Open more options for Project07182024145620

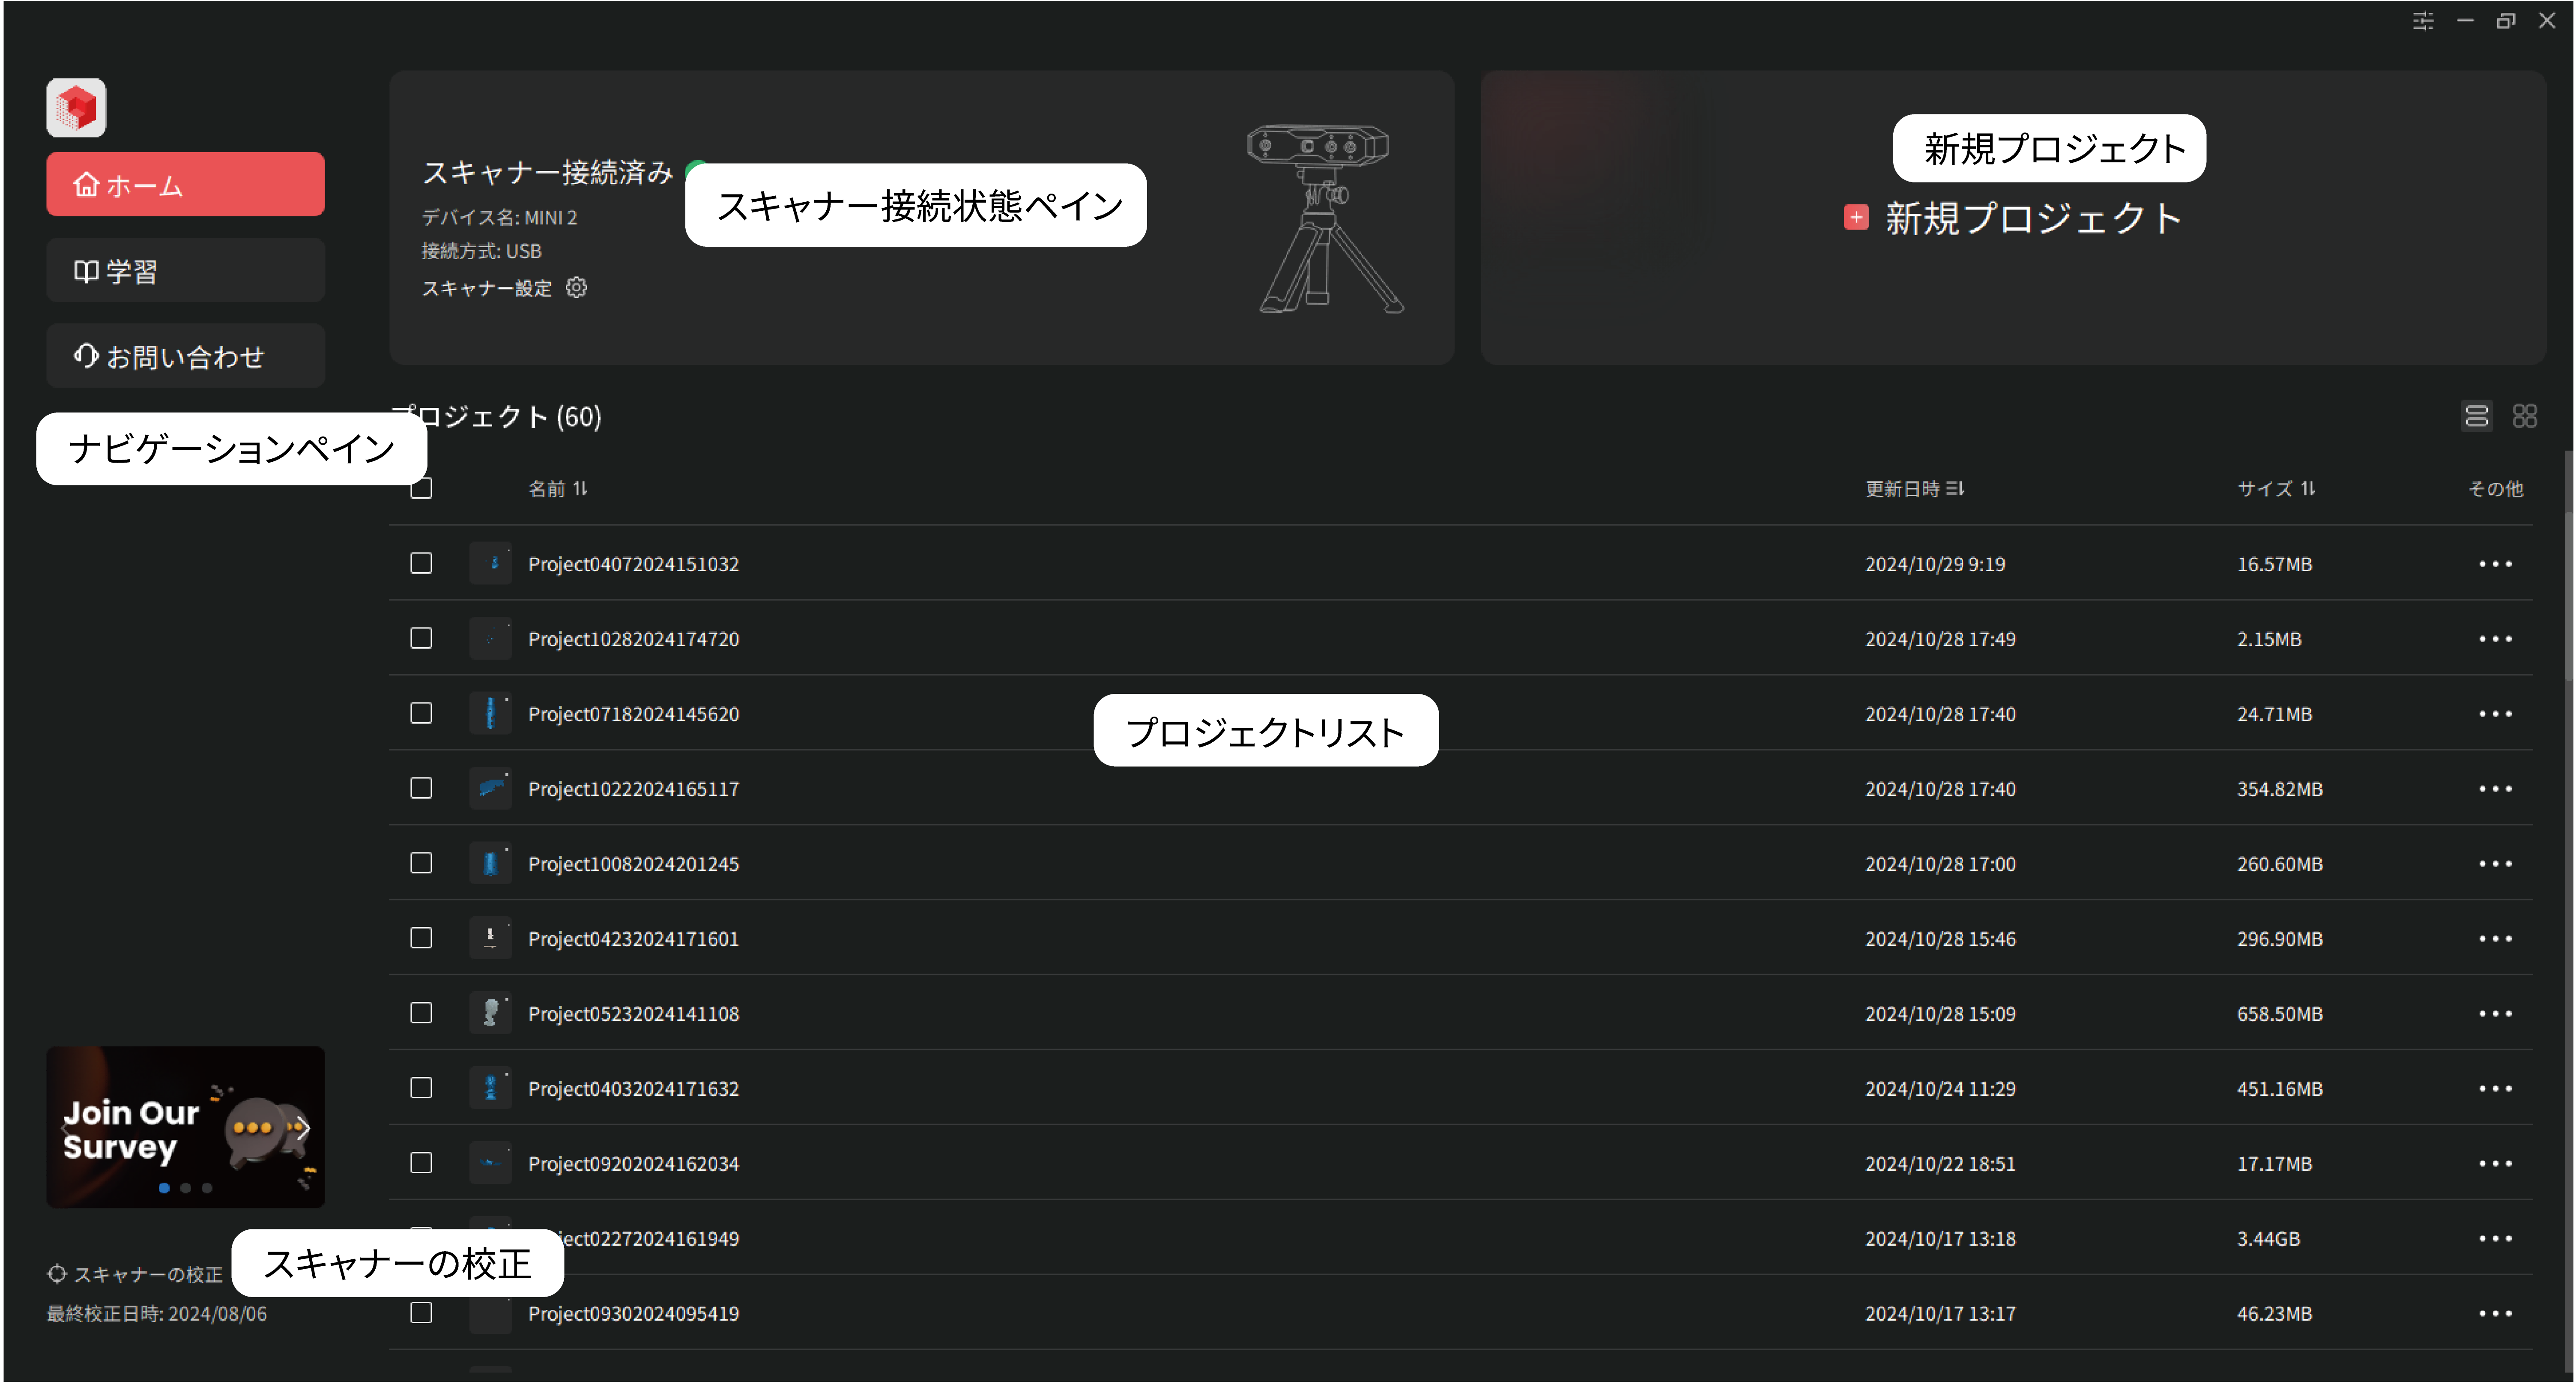(2495, 714)
